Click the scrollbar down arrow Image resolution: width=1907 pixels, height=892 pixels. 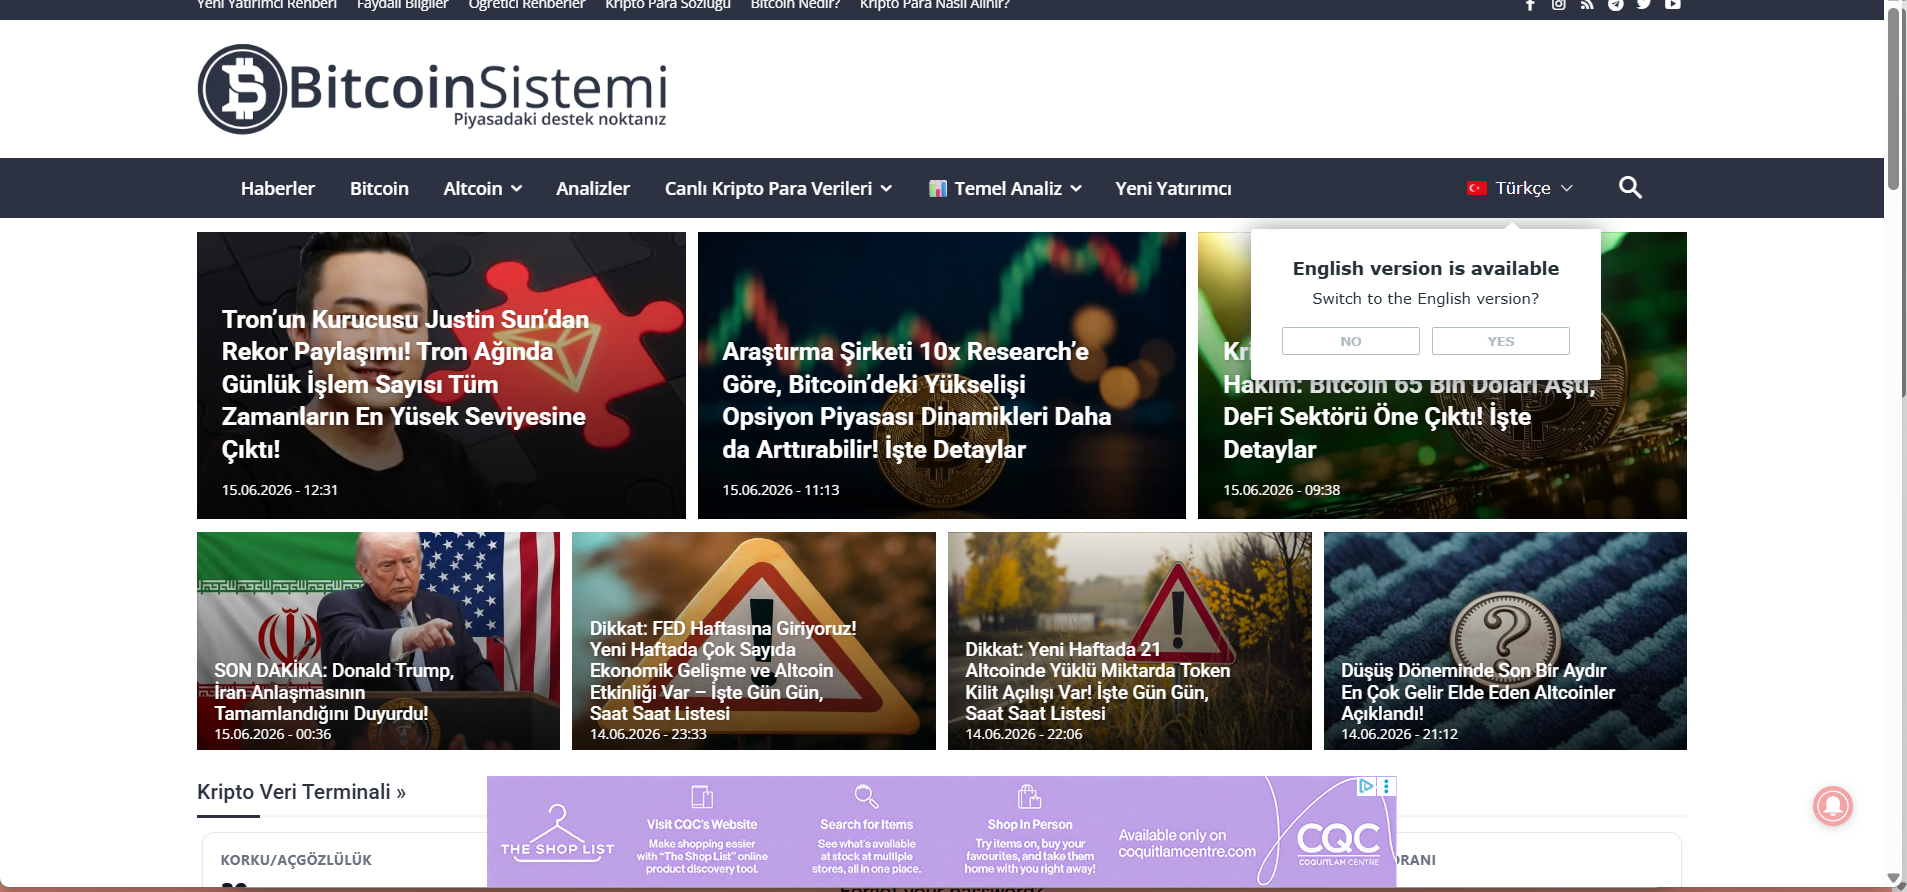click(1893, 879)
